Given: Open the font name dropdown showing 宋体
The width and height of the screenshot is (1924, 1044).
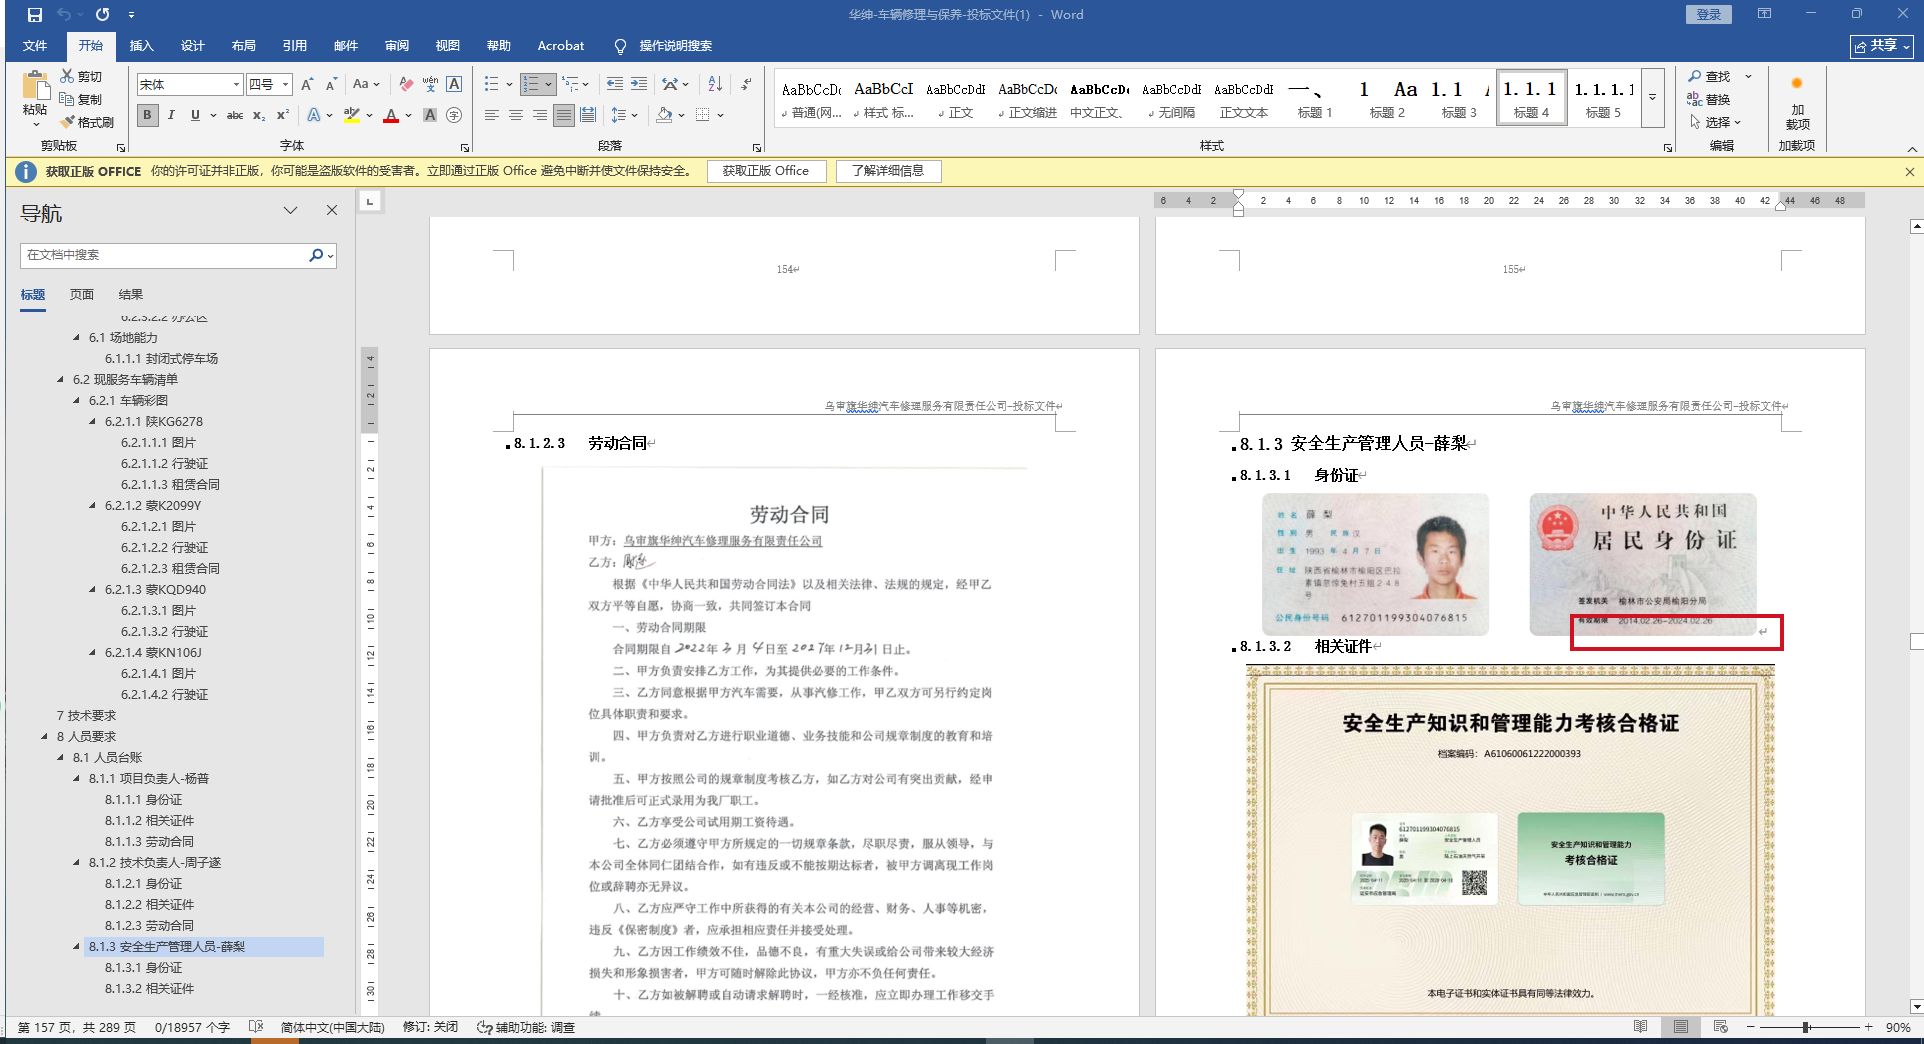Looking at the screenshot, I should pyautogui.click(x=236, y=85).
